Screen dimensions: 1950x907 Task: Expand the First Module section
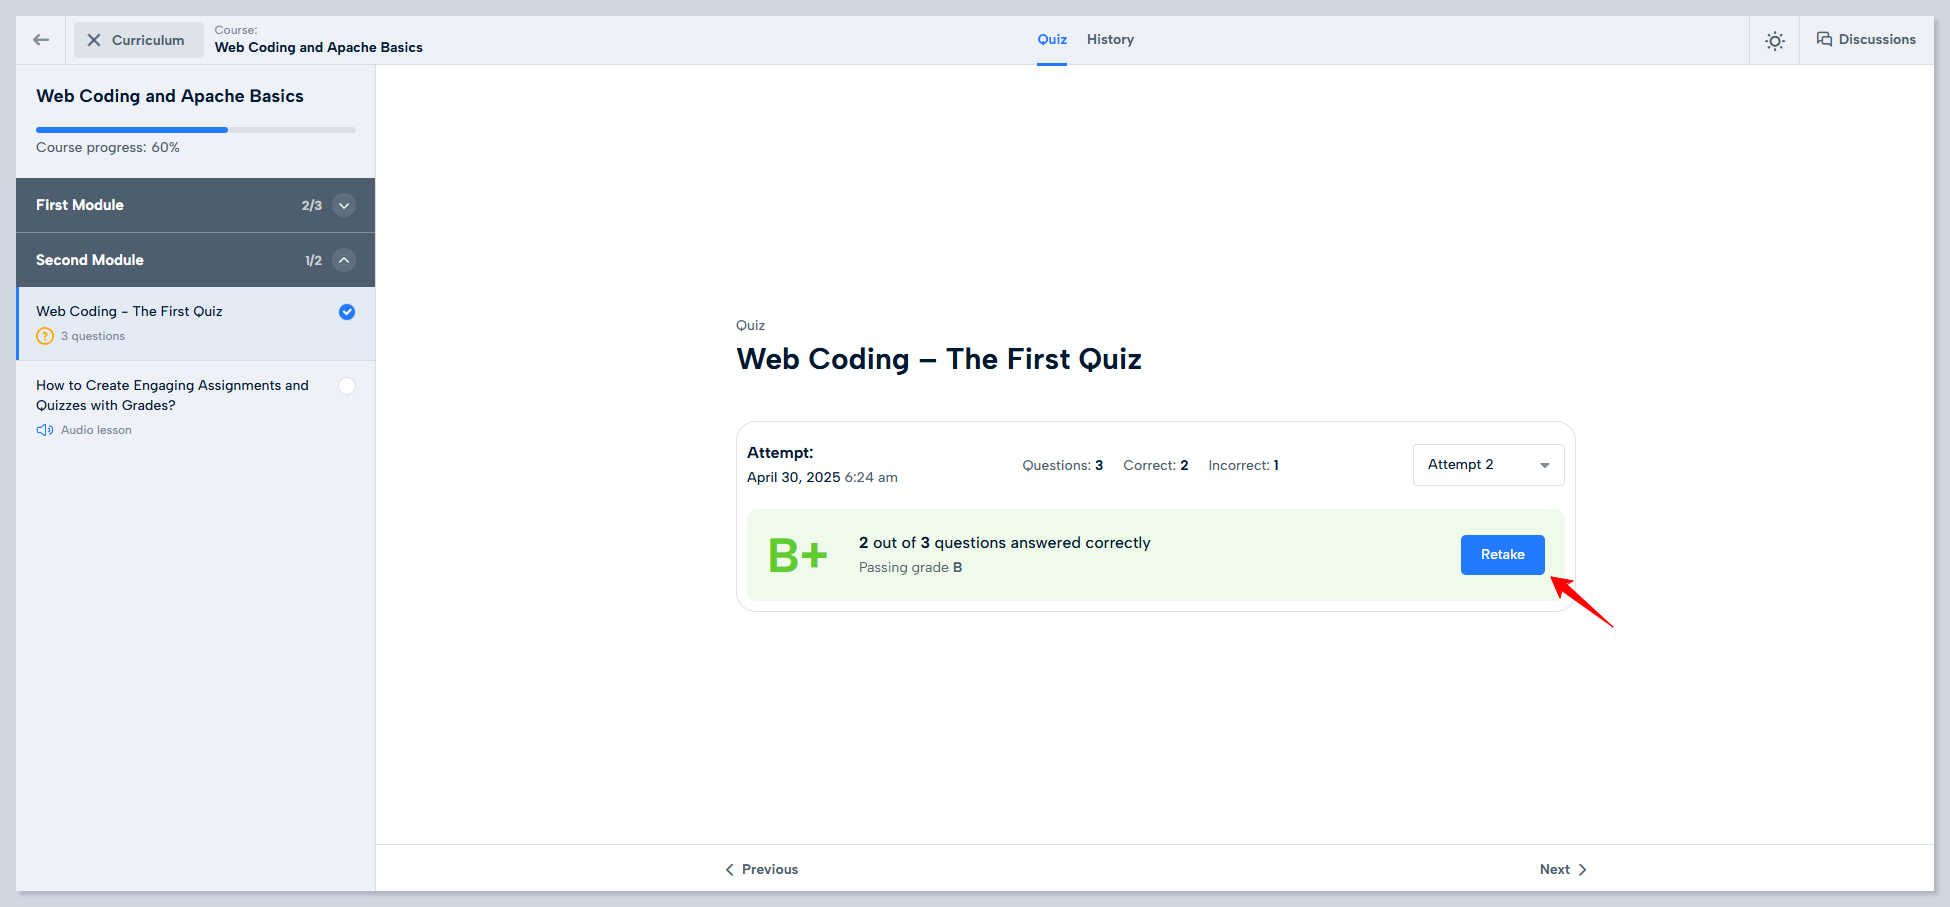344,205
